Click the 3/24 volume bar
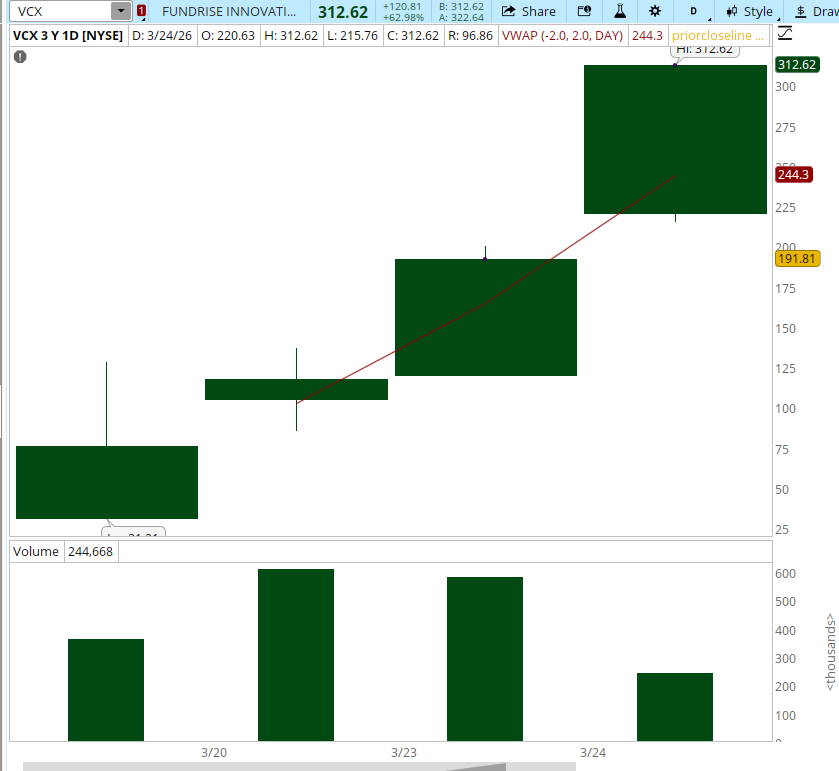 675,707
